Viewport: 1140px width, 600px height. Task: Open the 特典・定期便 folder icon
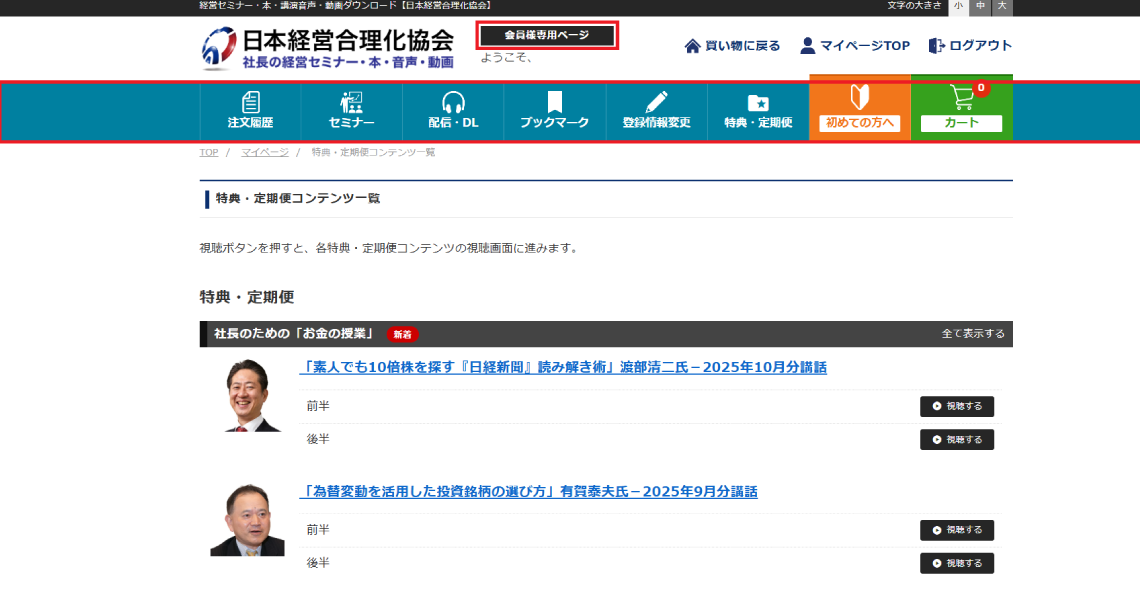(x=758, y=103)
